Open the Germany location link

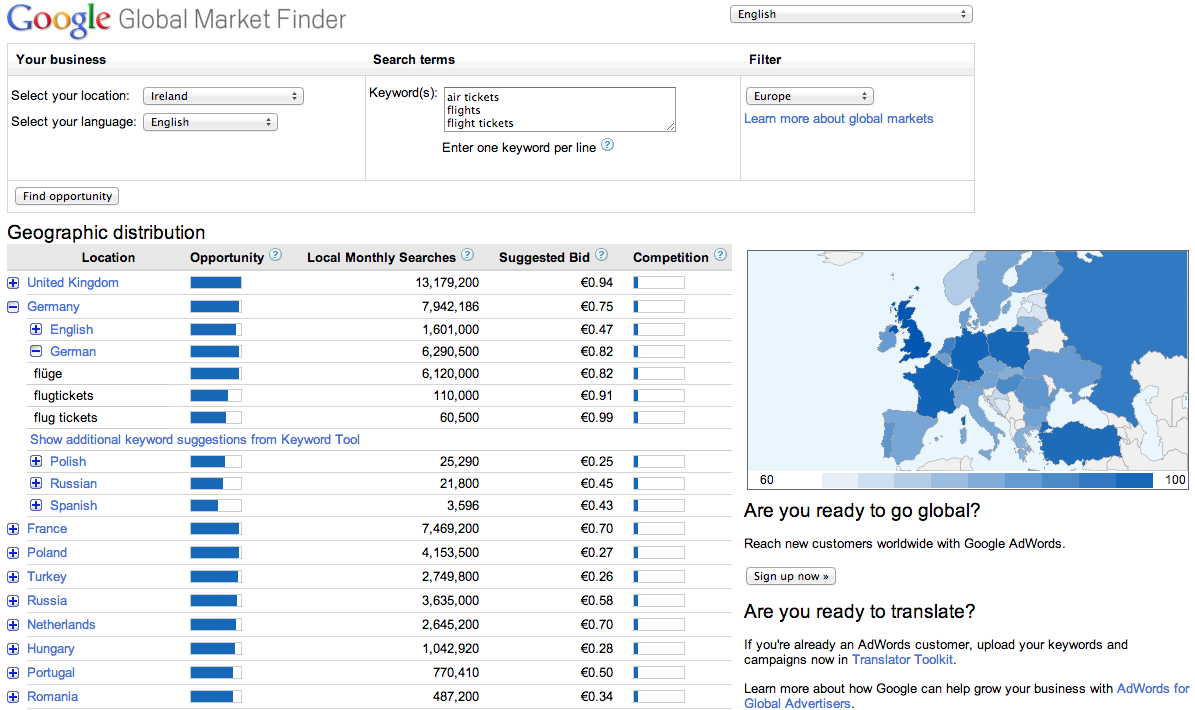tap(53, 307)
